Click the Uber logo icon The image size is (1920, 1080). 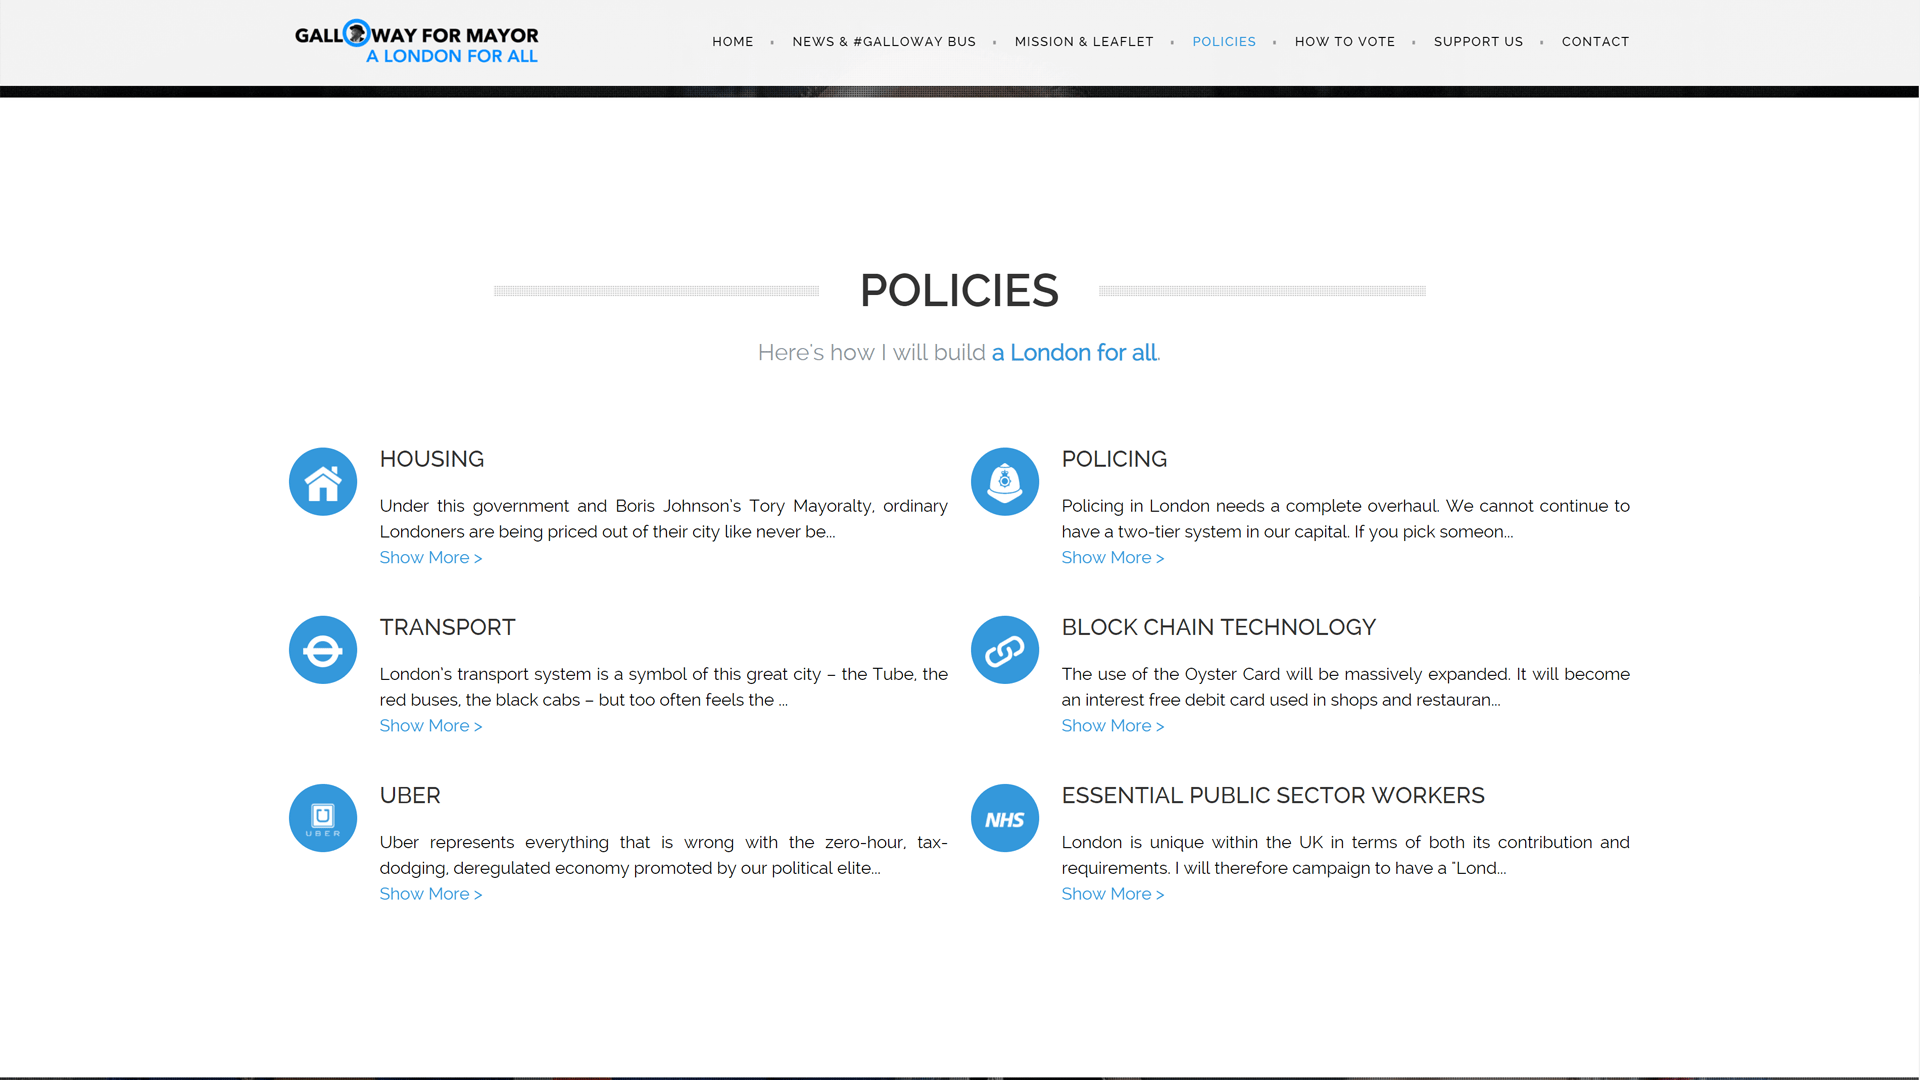[x=323, y=818]
